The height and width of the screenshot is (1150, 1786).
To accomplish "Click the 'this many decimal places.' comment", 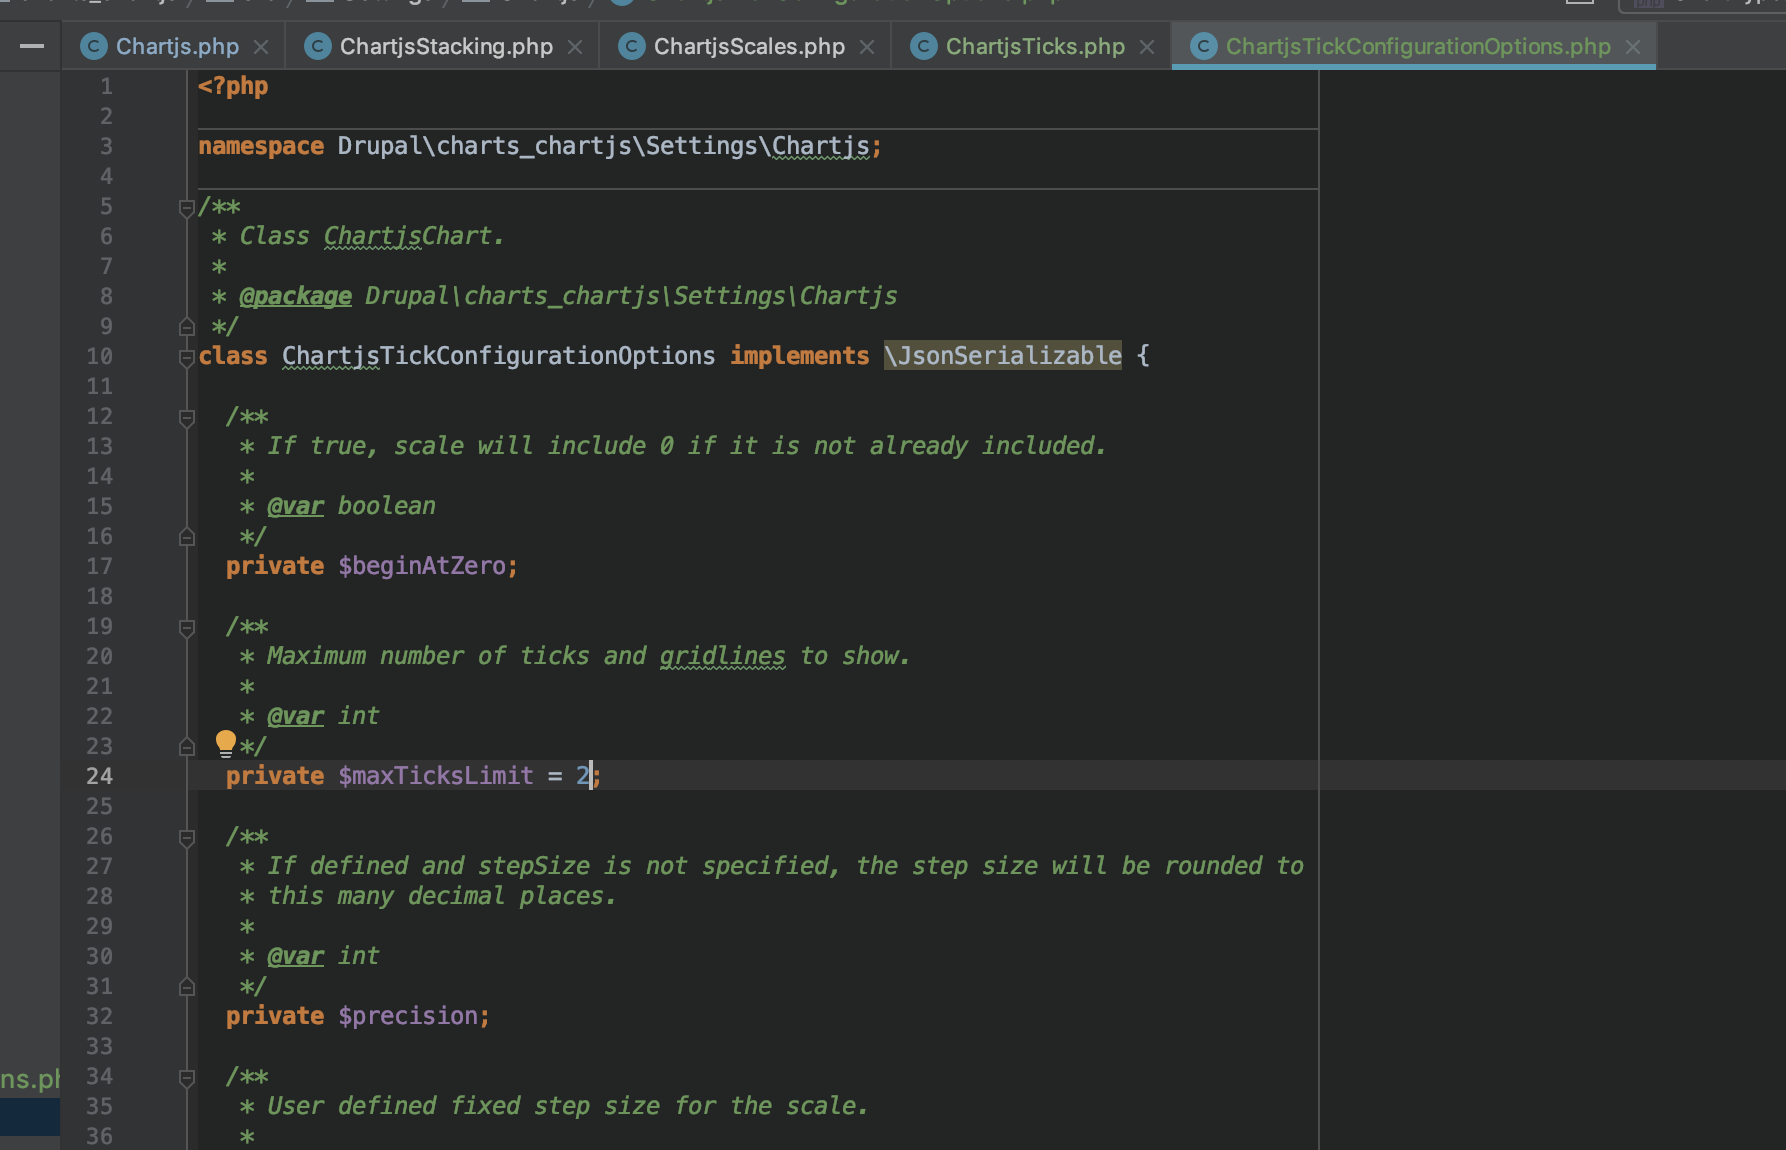I will coord(442,895).
